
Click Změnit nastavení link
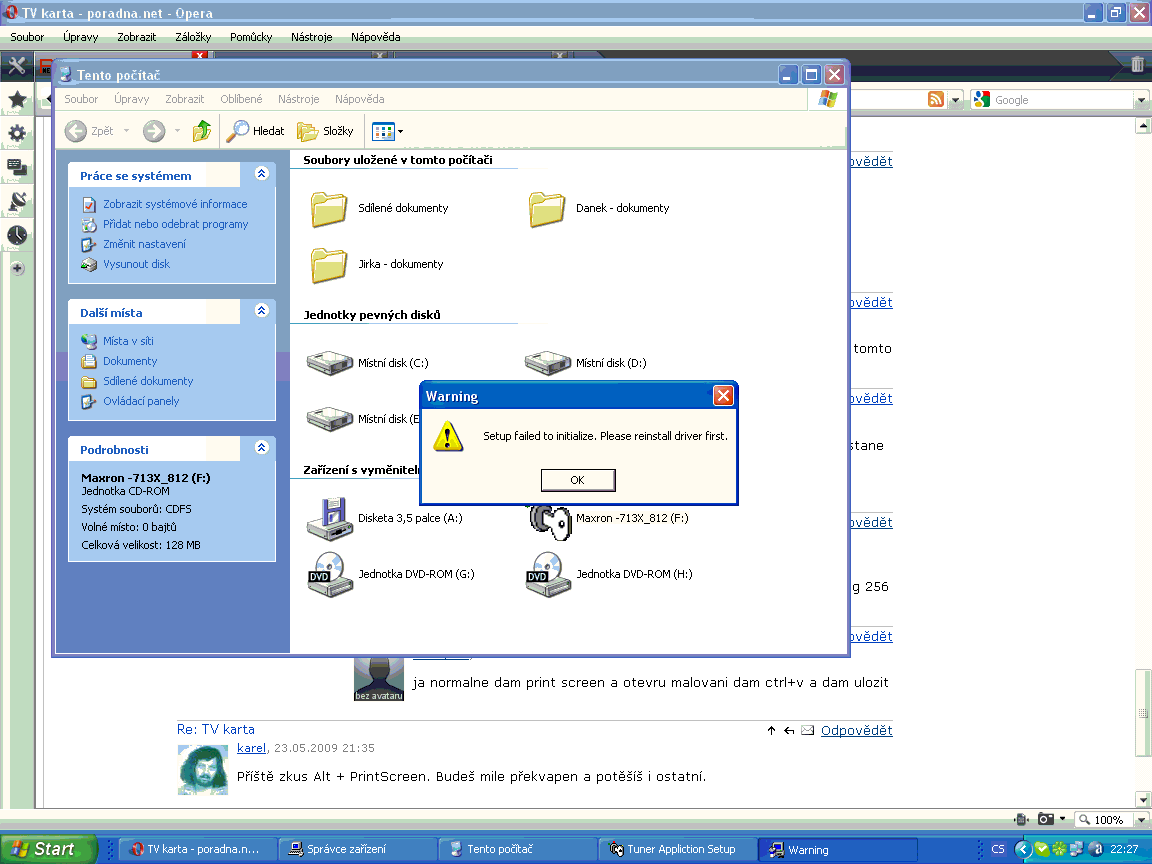(144, 244)
